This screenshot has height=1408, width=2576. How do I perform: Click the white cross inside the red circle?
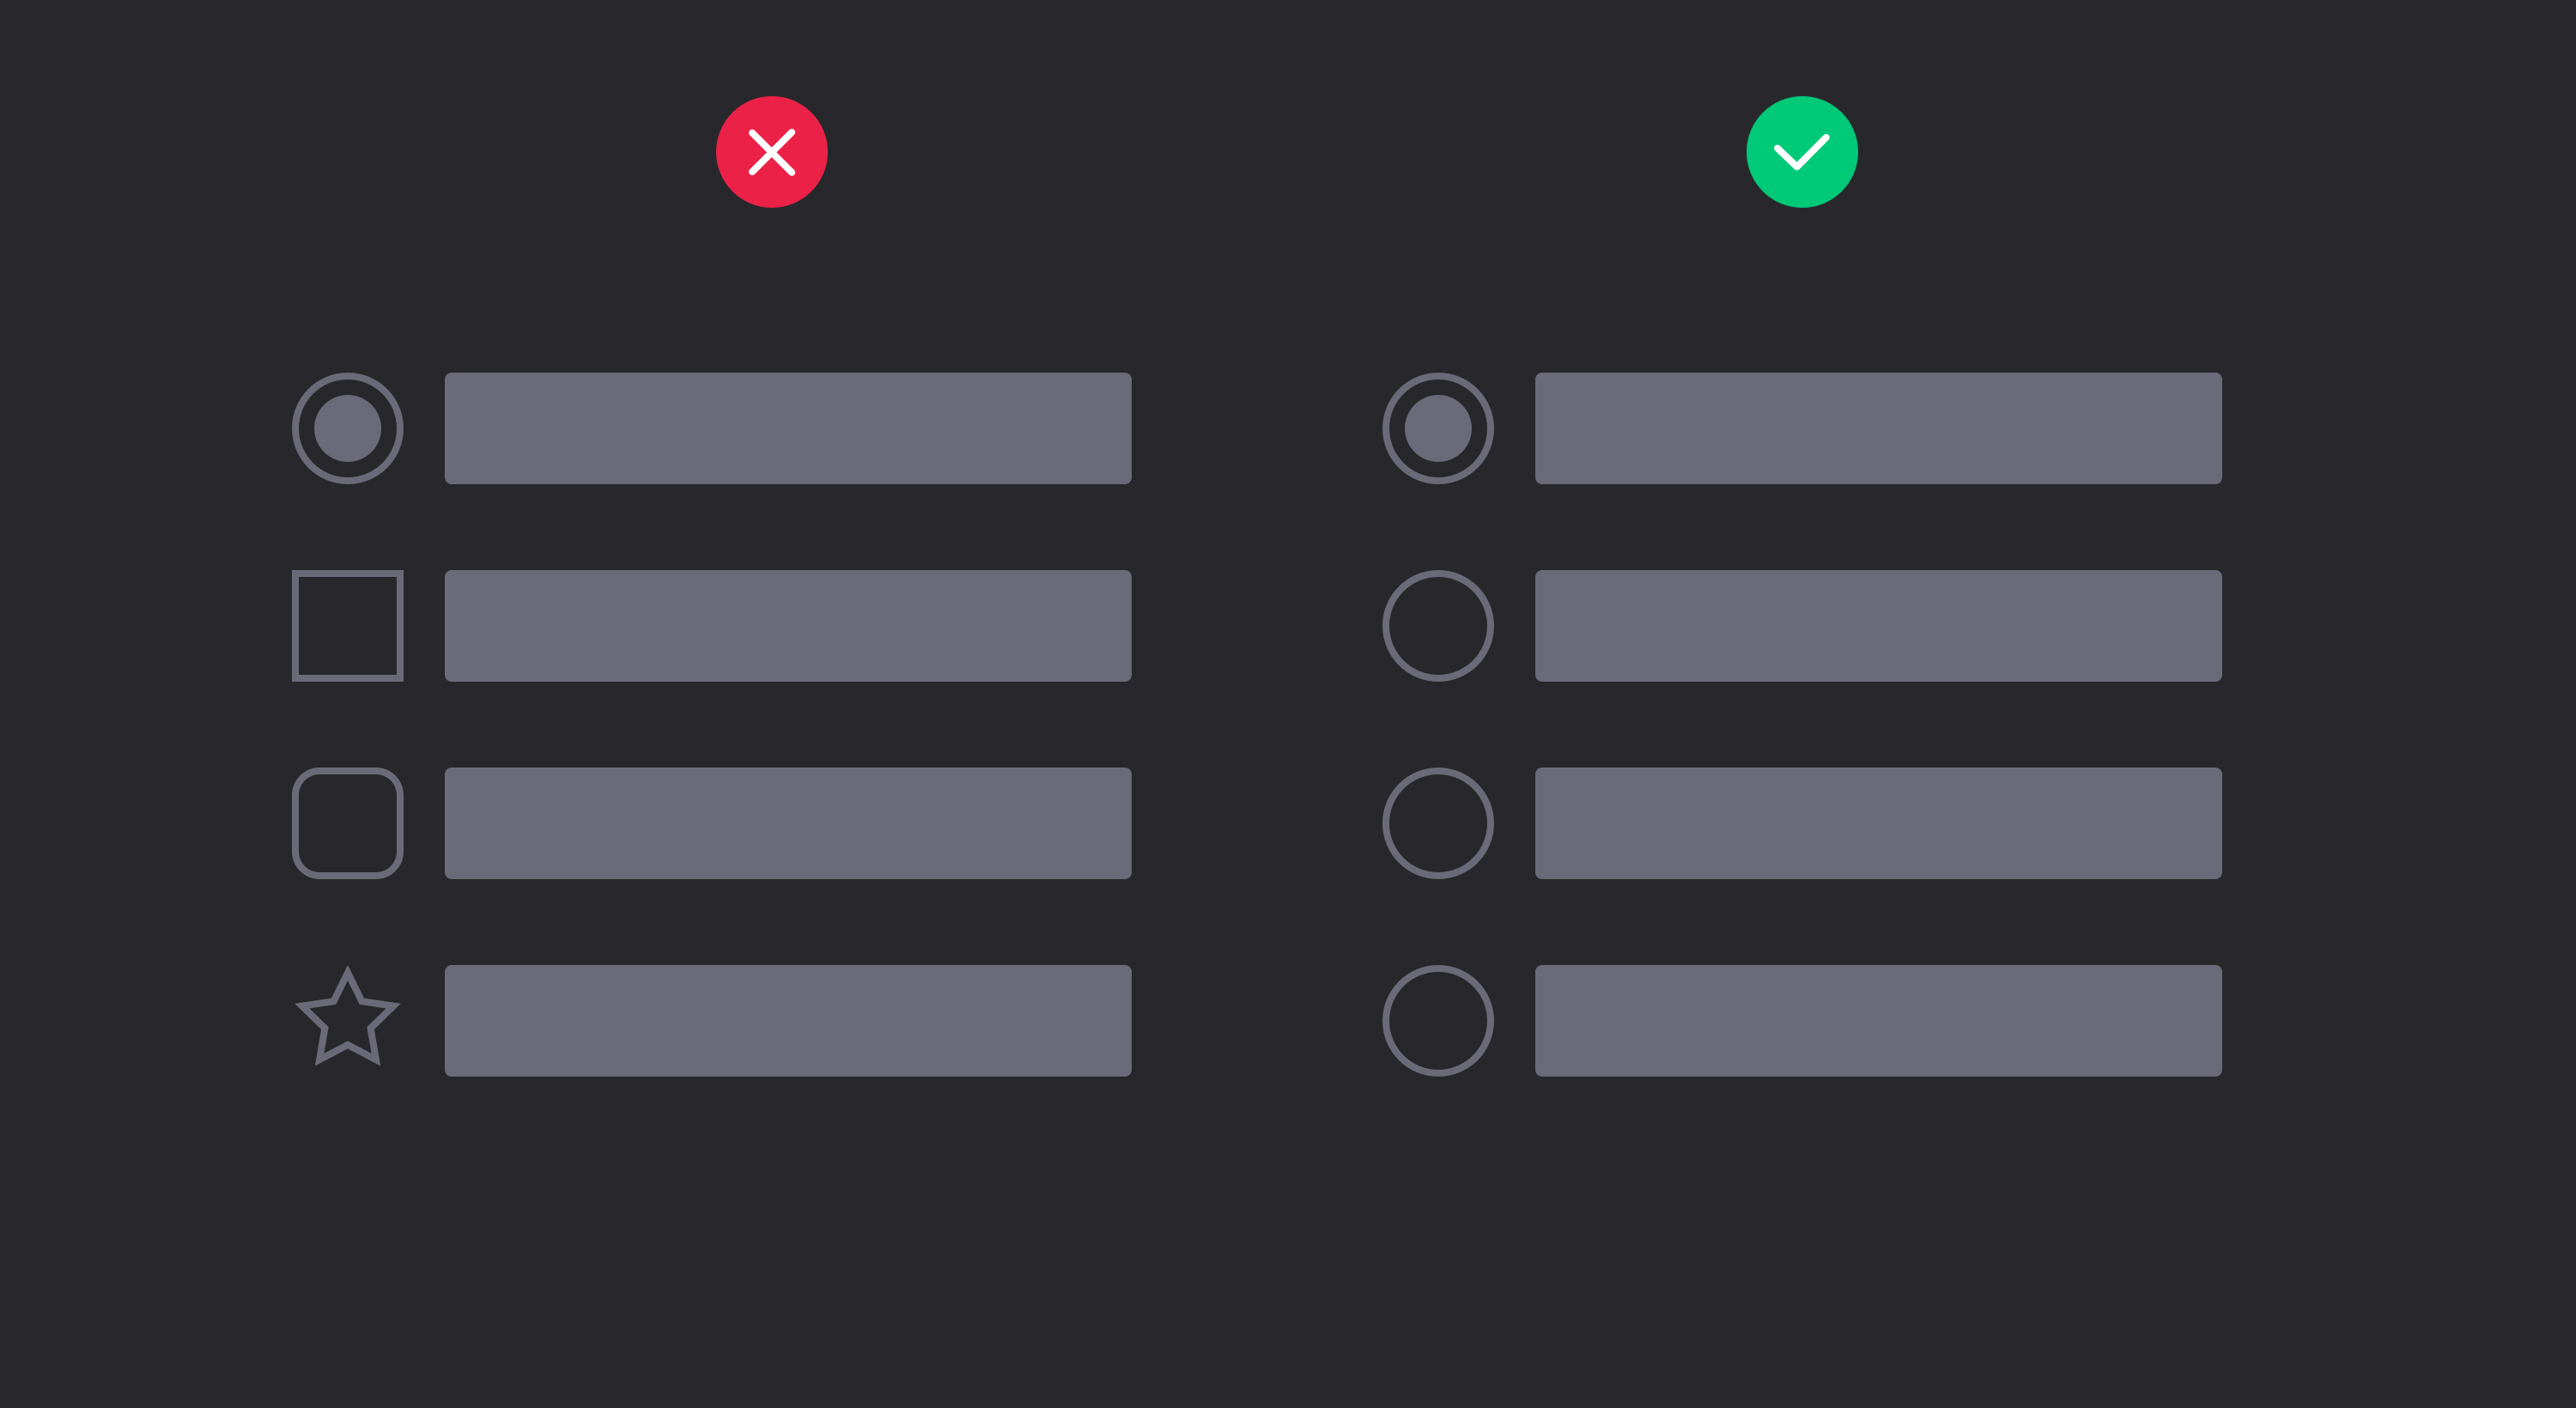[x=771, y=152]
